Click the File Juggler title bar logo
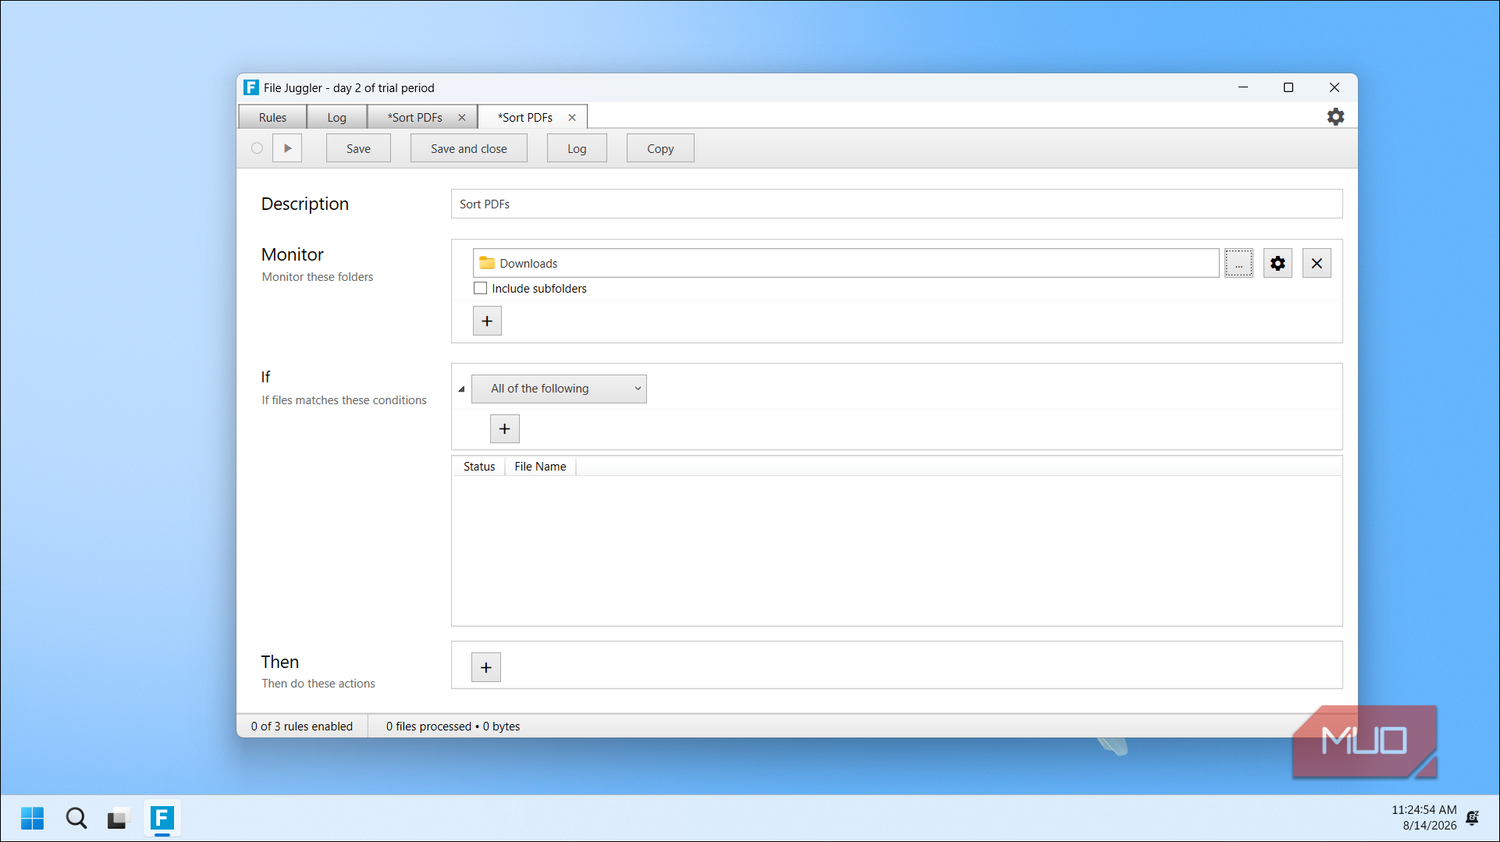 tap(251, 87)
